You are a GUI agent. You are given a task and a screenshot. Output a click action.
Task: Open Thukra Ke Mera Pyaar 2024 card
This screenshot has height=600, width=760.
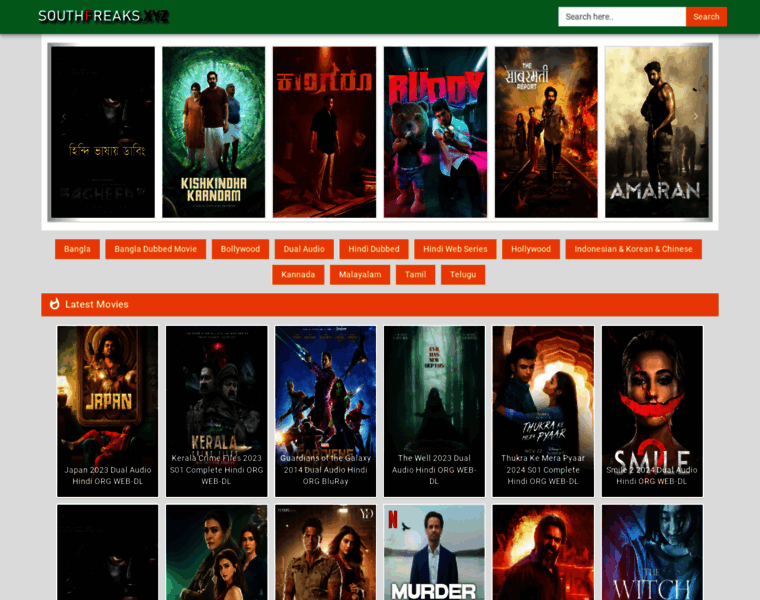543,411
